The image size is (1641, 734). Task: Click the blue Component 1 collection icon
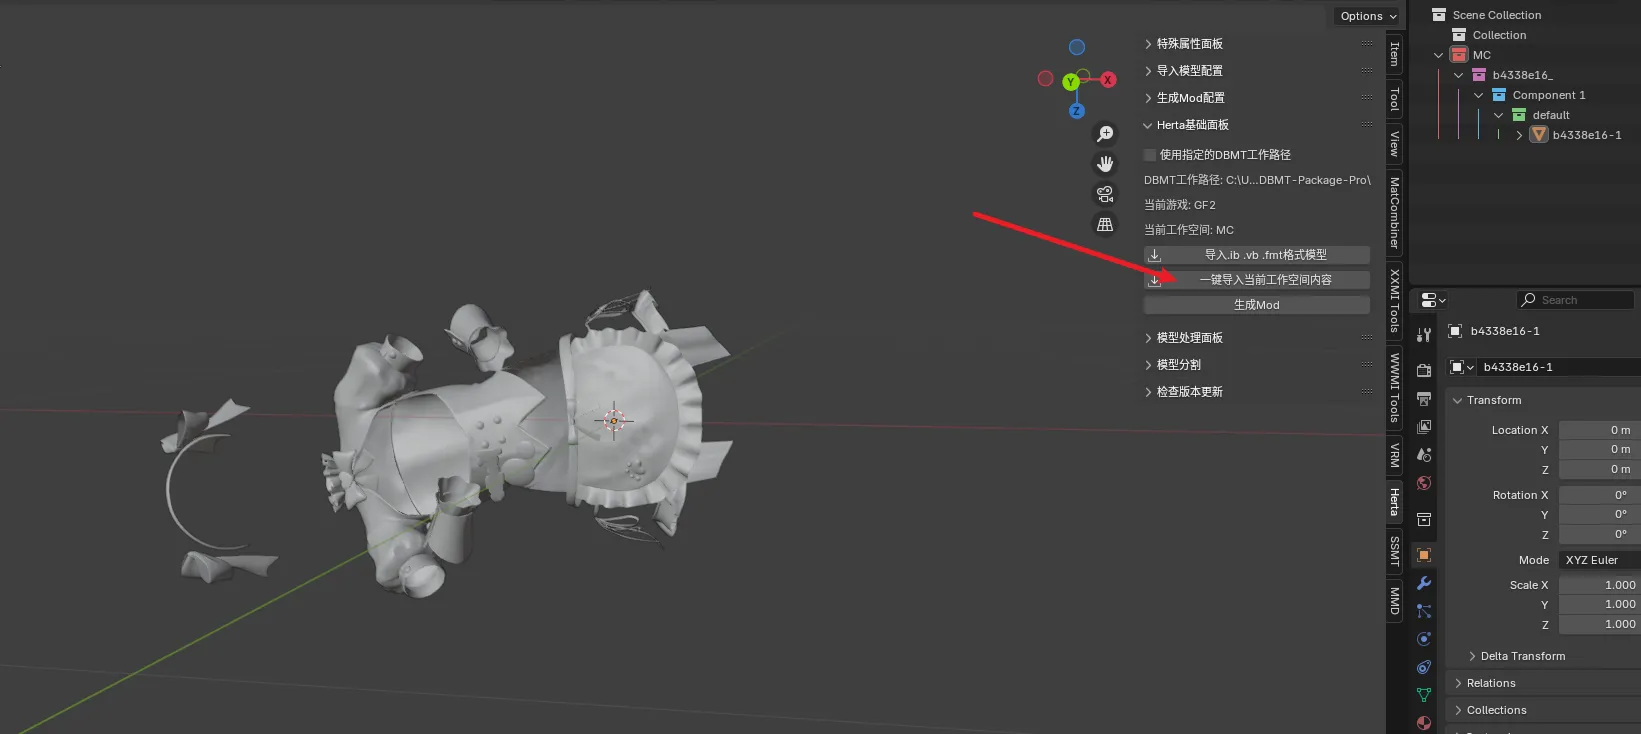click(1499, 95)
